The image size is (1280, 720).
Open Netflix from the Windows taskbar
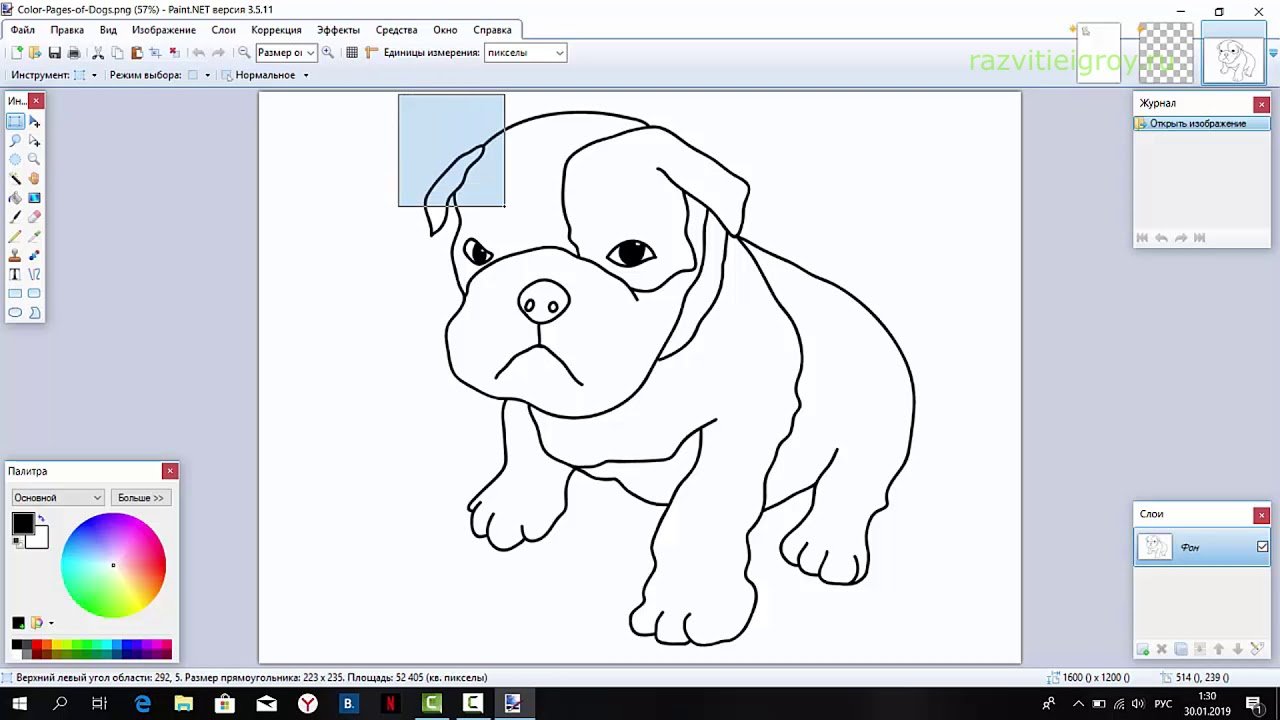click(x=390, y=704)
